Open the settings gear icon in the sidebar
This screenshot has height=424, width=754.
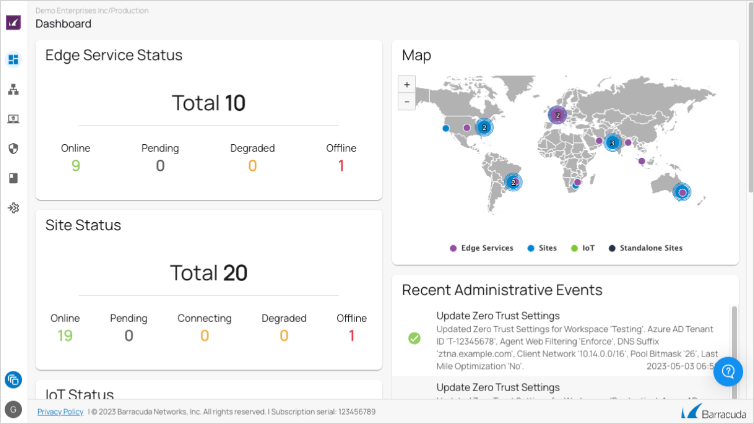coord(13,208)
